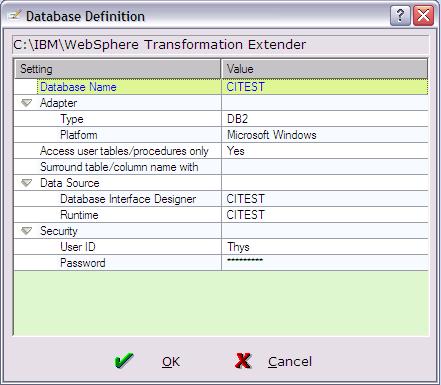This screenshot has width=441, height=385.
Task: Collapse the Data Source section
Action: pyautogui.click(x=26, y=183)
